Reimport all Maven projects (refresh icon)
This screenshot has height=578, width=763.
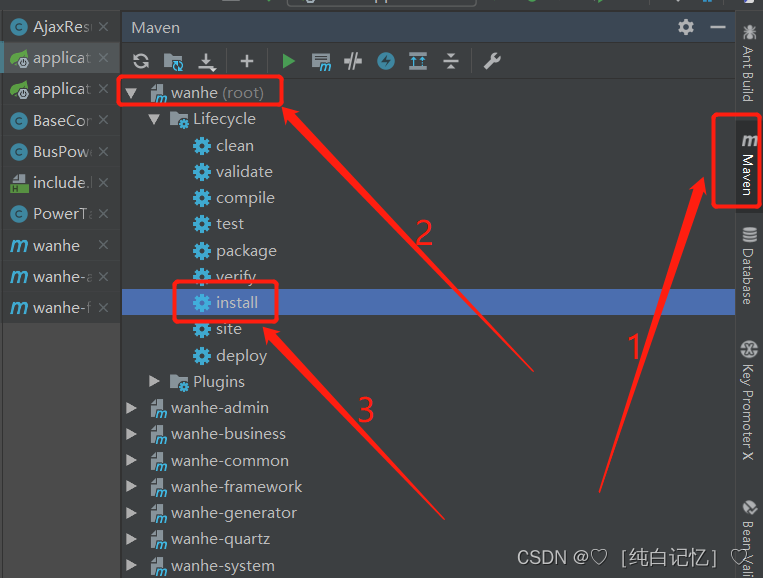point(141,61)
